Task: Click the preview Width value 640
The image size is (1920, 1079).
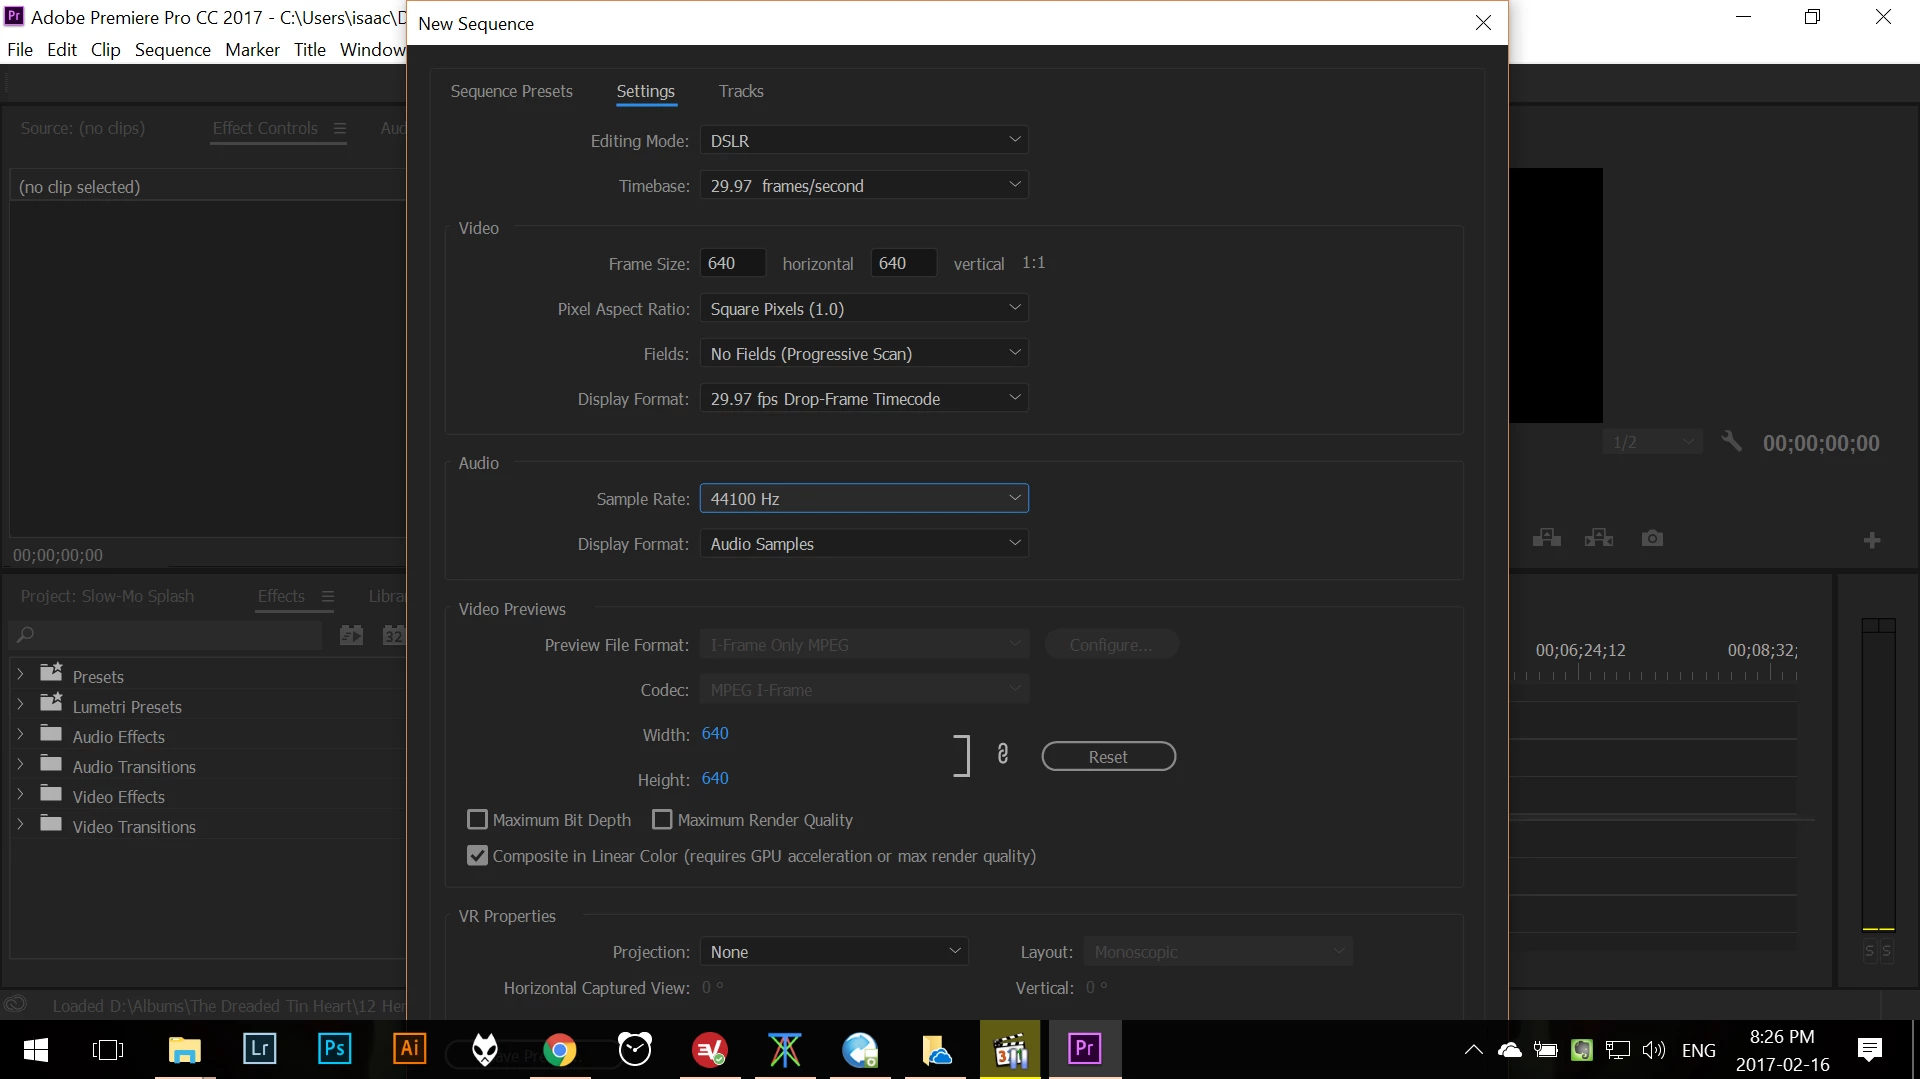Action: pos(715,733)
